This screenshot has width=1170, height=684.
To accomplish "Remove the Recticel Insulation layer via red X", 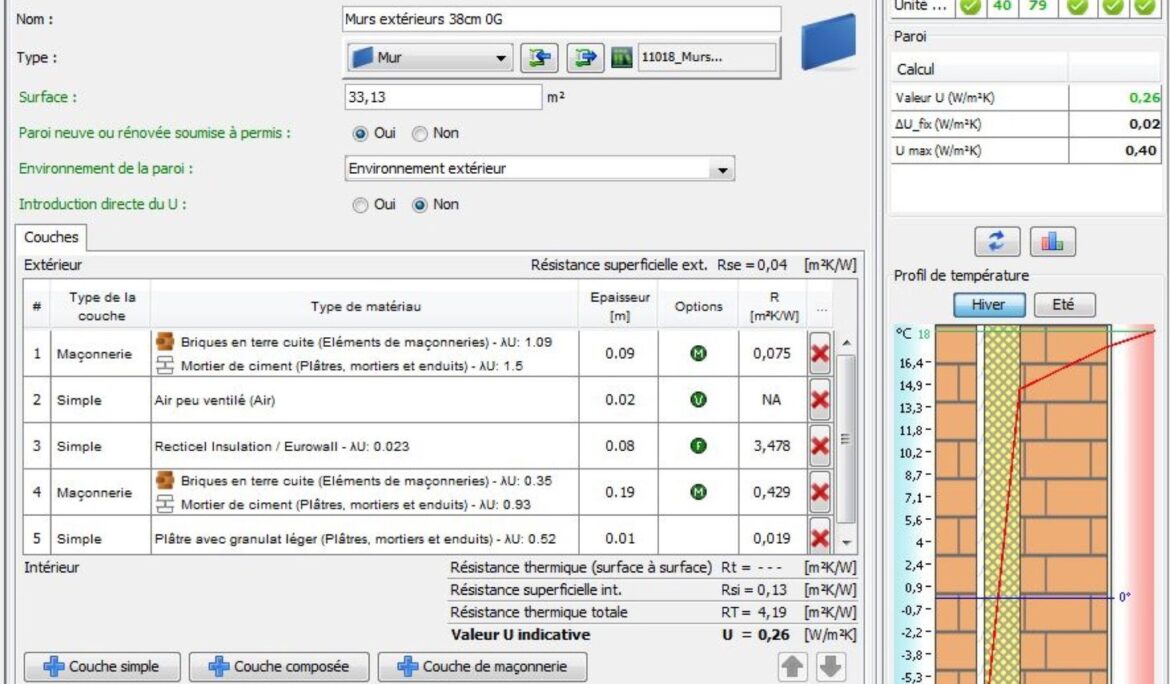I will pos(820,446).
